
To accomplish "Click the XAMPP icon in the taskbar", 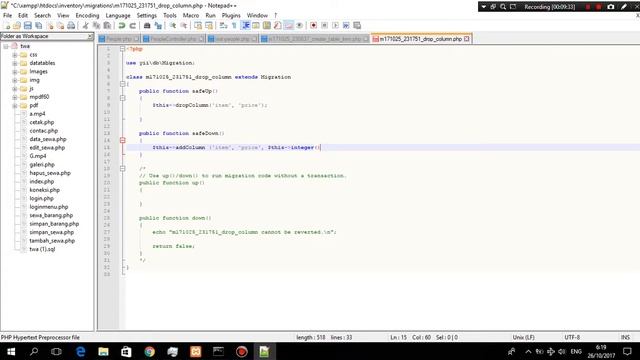I will point(196,351).
